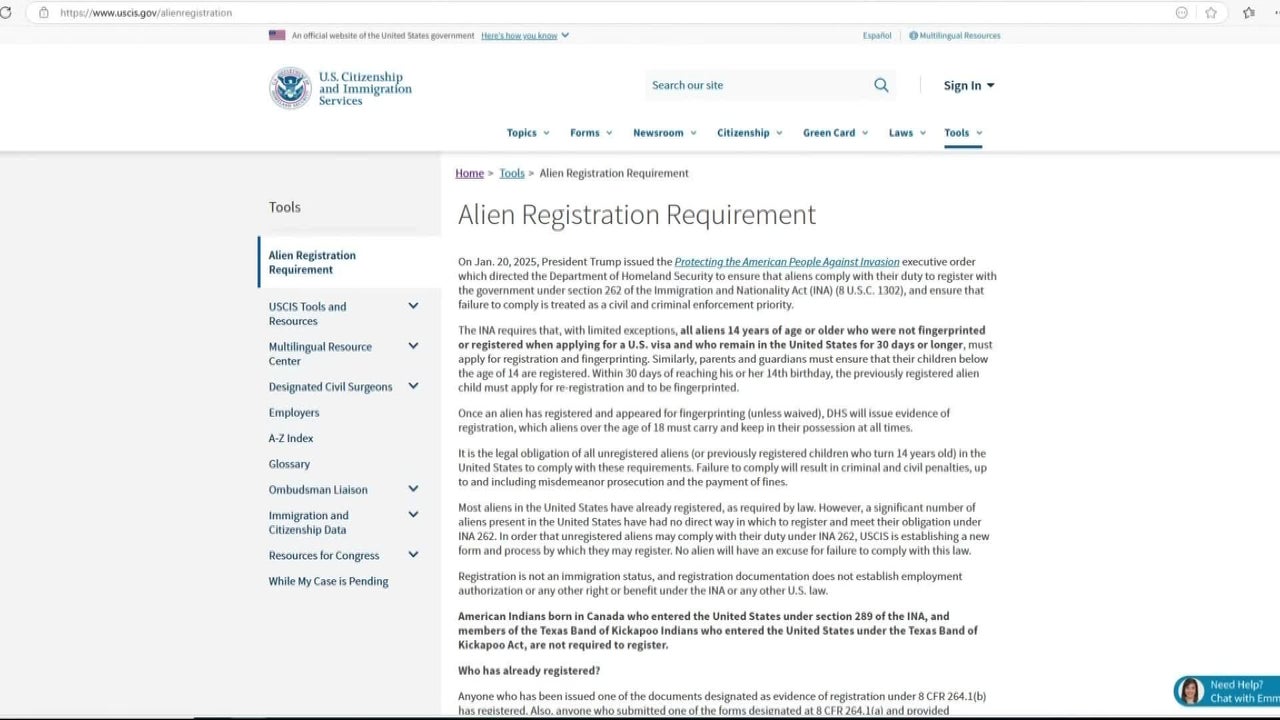Viewport: 1280px width, 720px height.
Task: Switch site language to Español
Action: 877,36
